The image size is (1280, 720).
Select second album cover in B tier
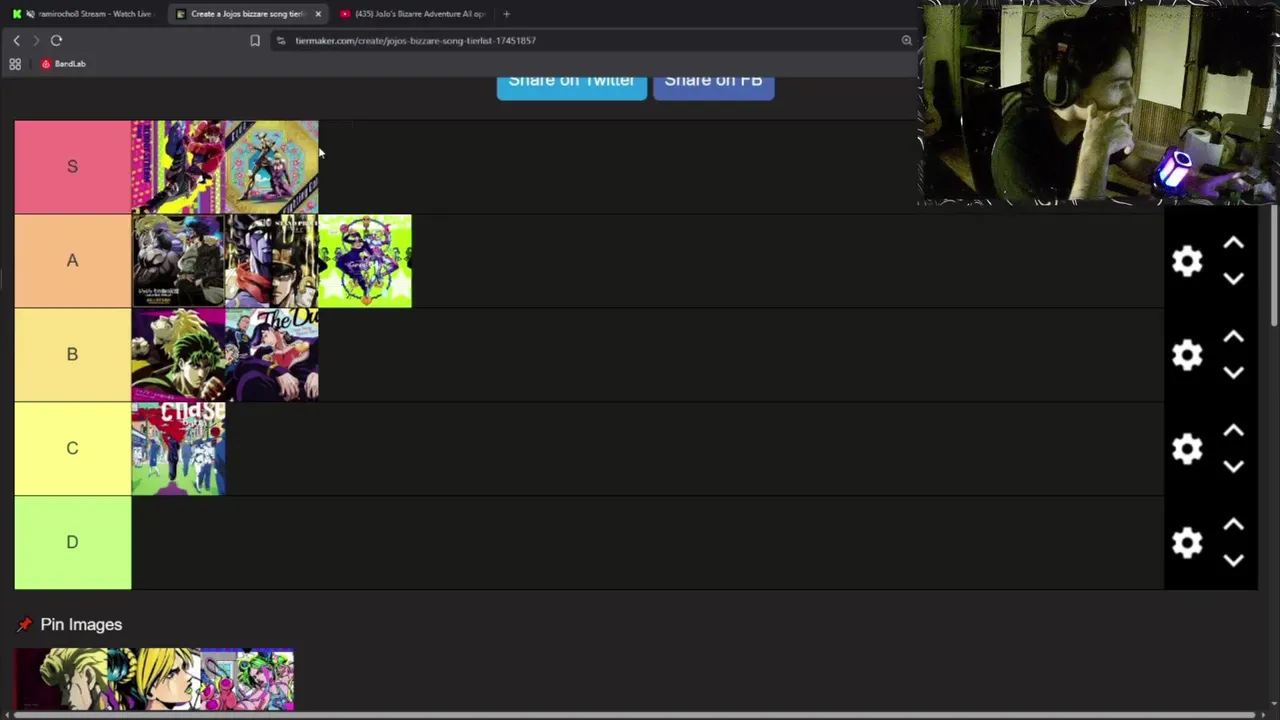pyautogui.click(x=272, y=355)
